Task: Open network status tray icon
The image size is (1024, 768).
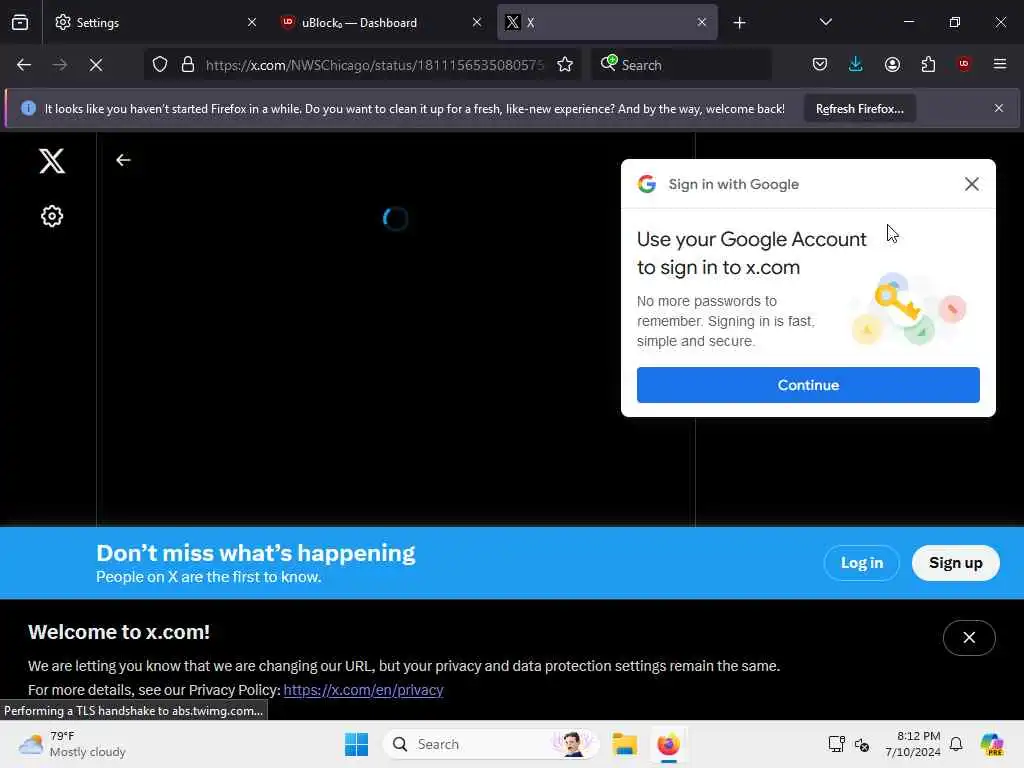Action: point(836,744)
